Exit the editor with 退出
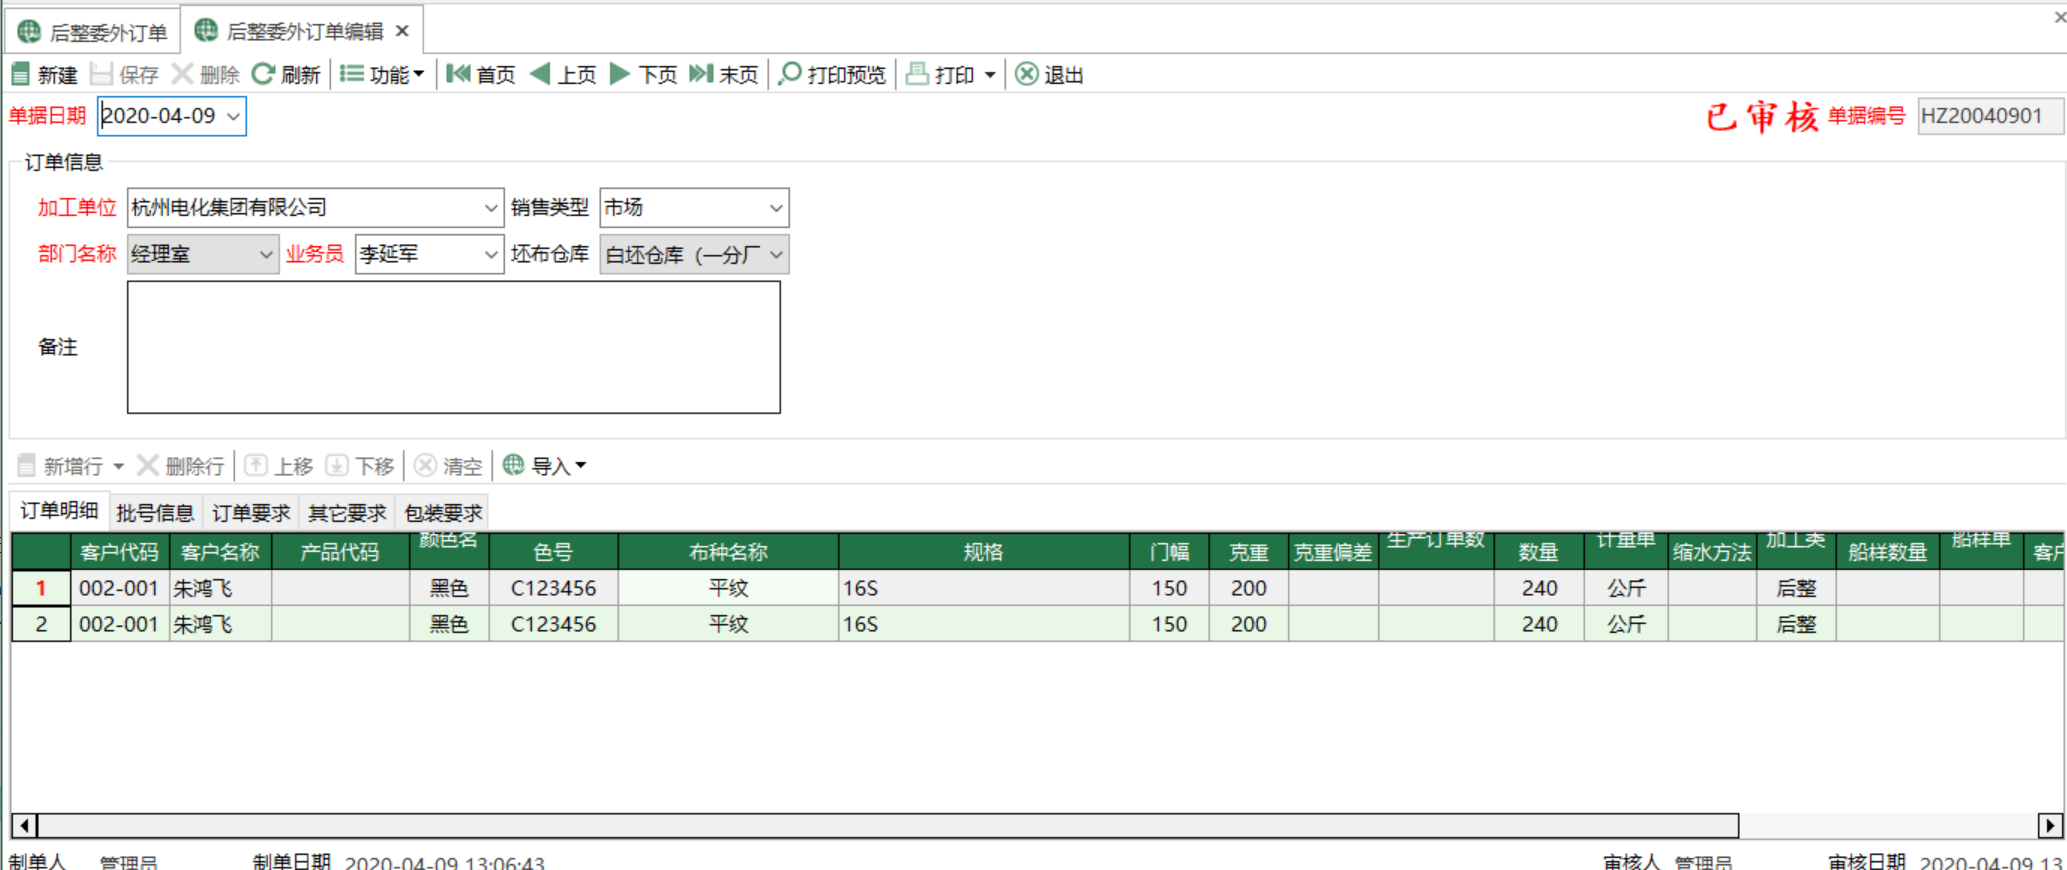Viewport: 2067px width, 870px height. (x=1049, y=74)
